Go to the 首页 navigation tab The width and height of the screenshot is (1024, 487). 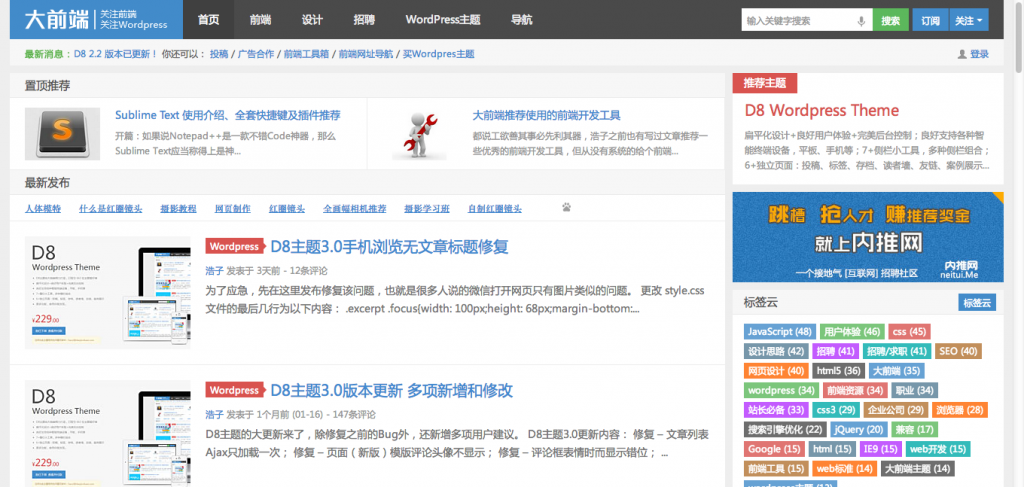click(208, 20)
